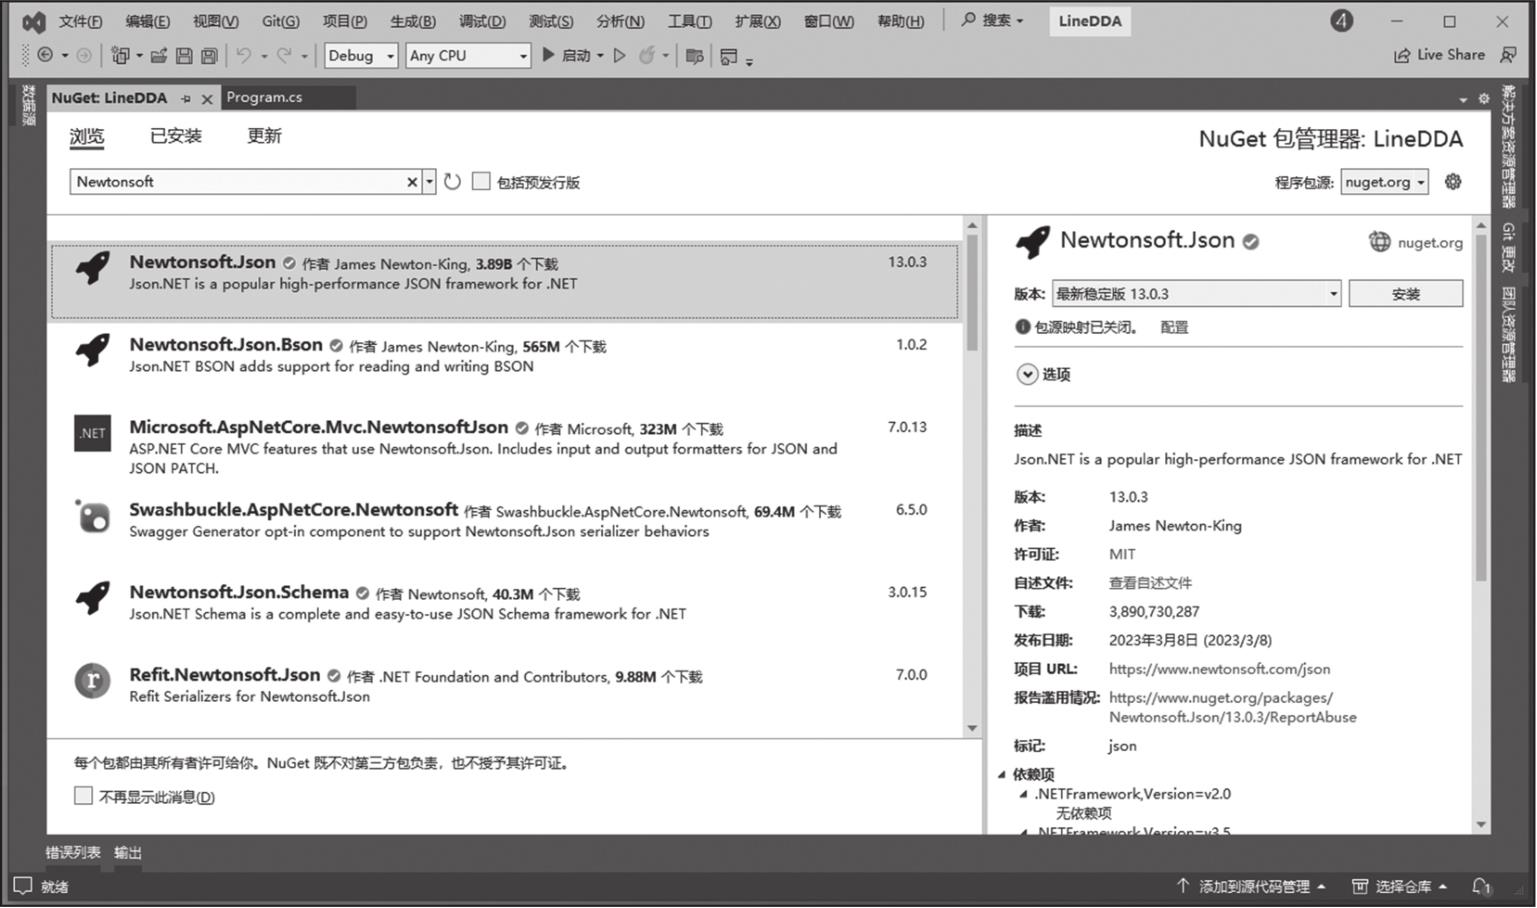Open the 文件(F) menu

click(x=80, y=21)
